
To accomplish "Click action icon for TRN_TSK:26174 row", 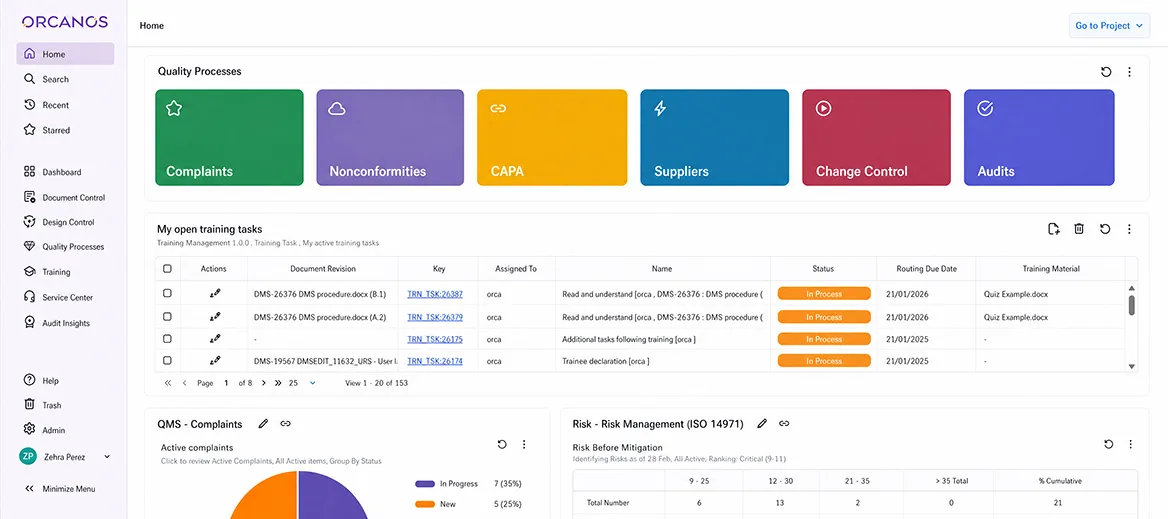I will (215, 360).
